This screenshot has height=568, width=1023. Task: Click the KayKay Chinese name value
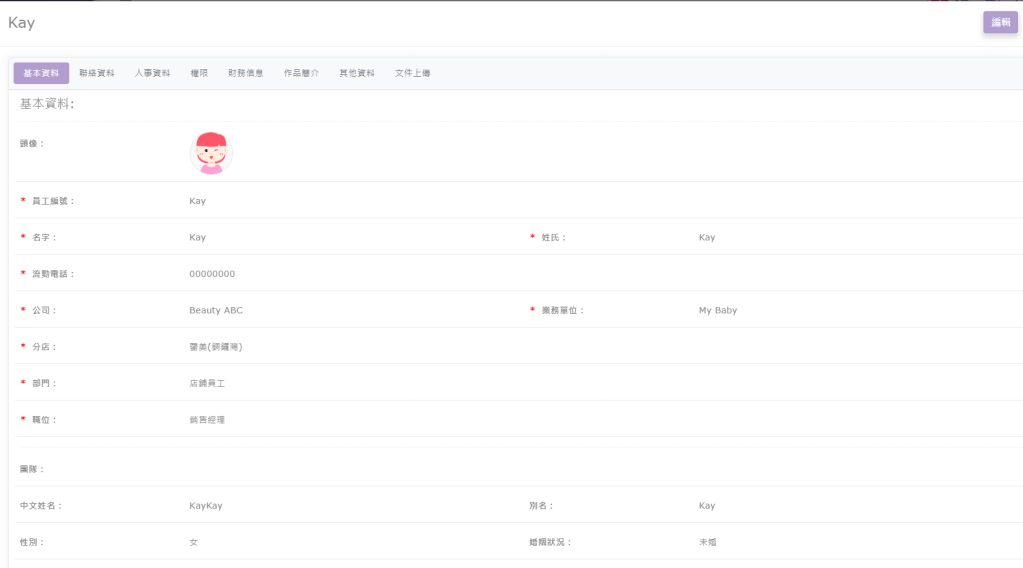[206, 506]
